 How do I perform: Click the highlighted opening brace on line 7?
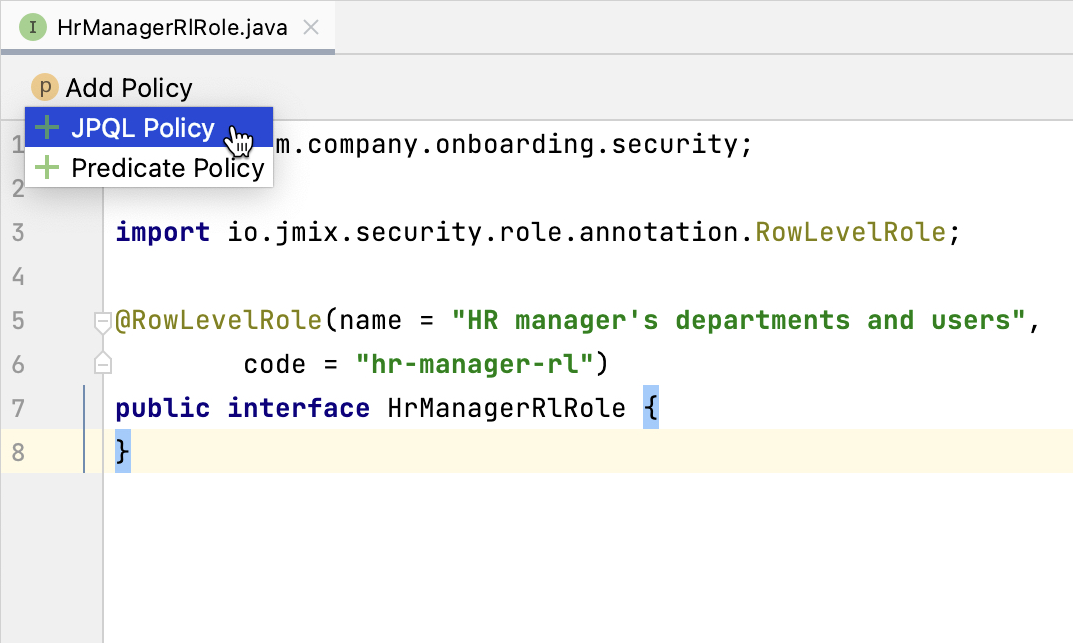click(650, 408)
